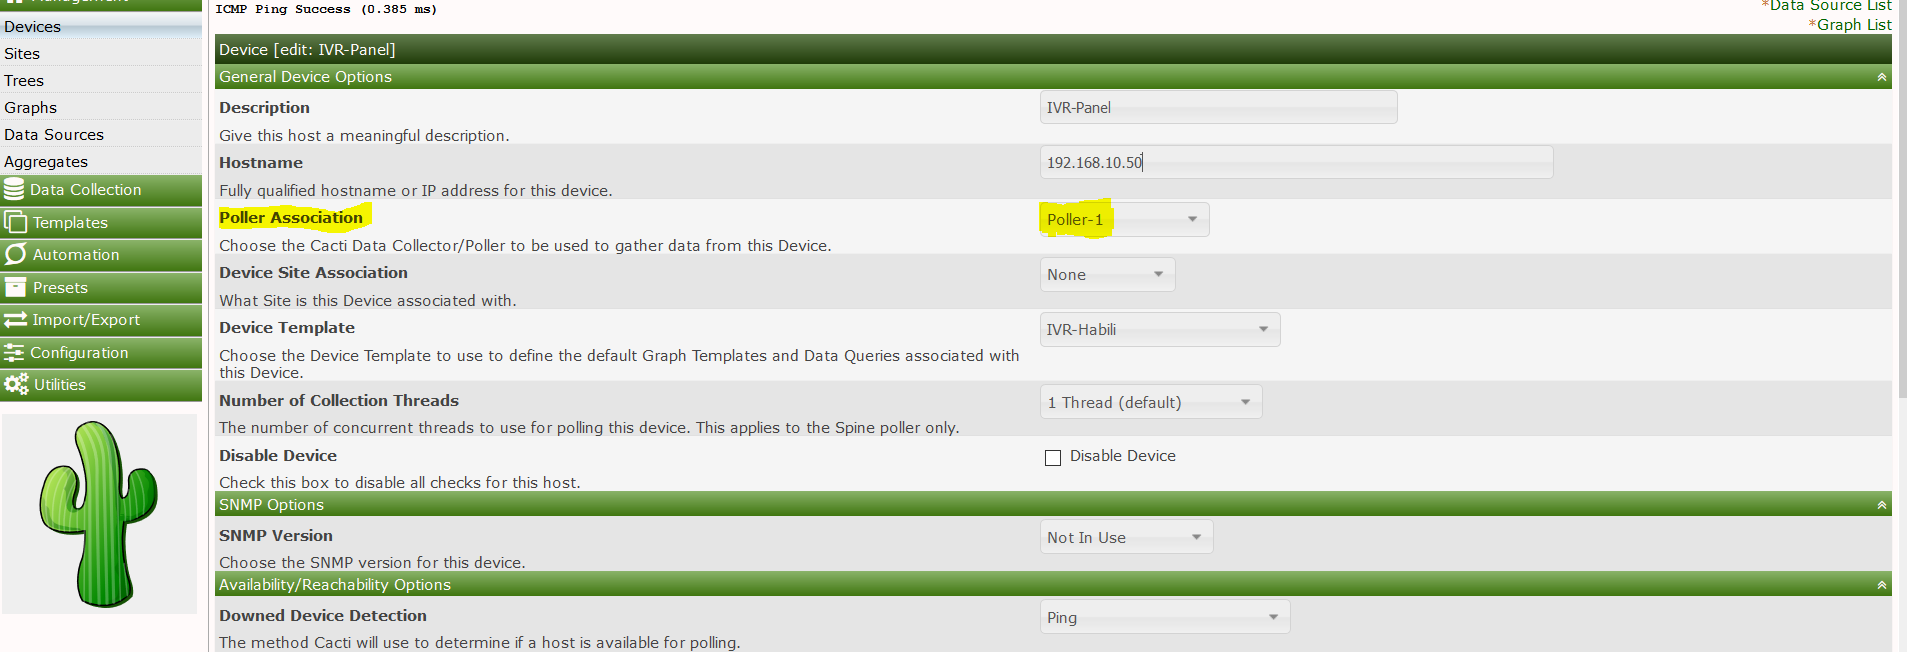The width and height of the screenshot is (1907, 652).
Task: Click the Cacti cactus logo
Action: coord(99,514)
